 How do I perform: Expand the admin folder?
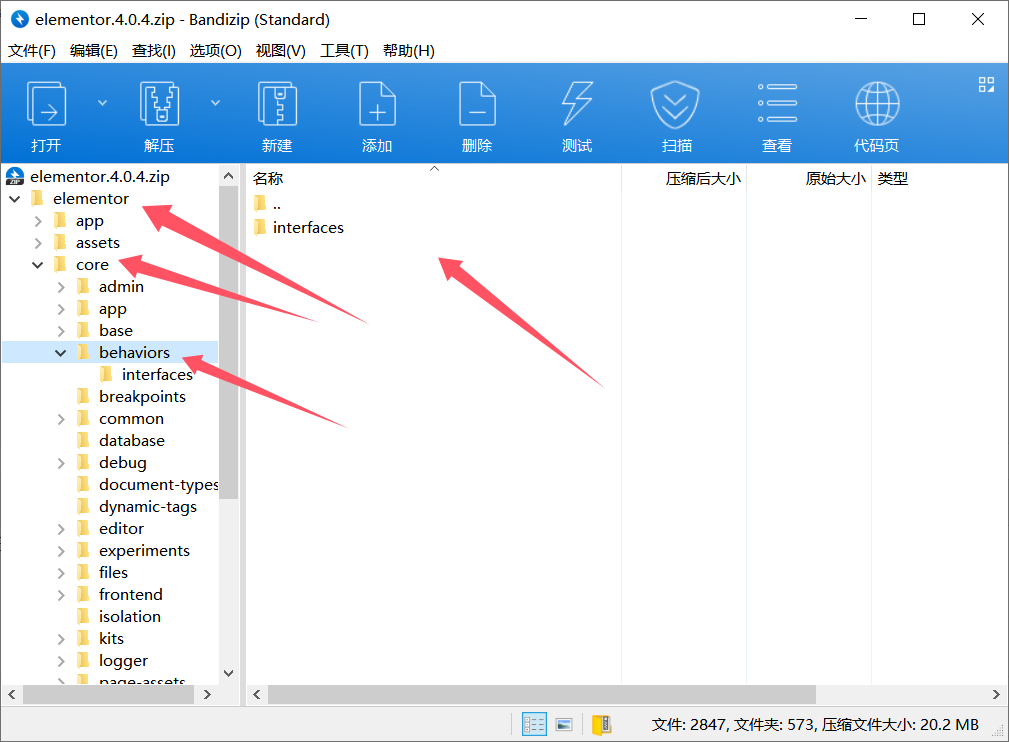(61, 287)
